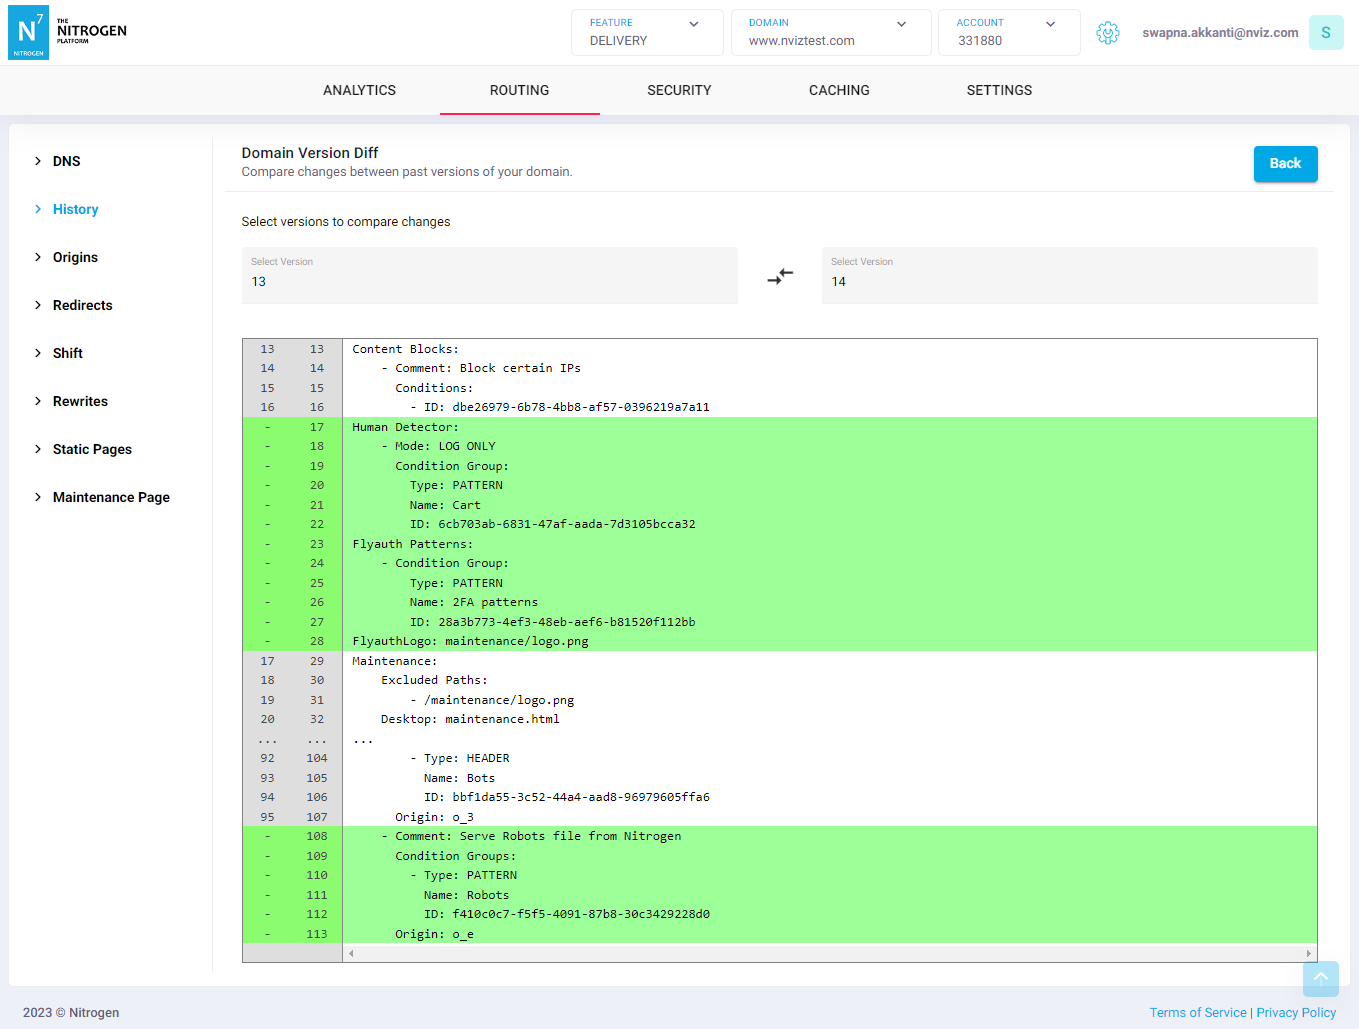Click the diff scrollbar right arrow
This screenshot has height=1029, width=1359.
click(1308, 953)
